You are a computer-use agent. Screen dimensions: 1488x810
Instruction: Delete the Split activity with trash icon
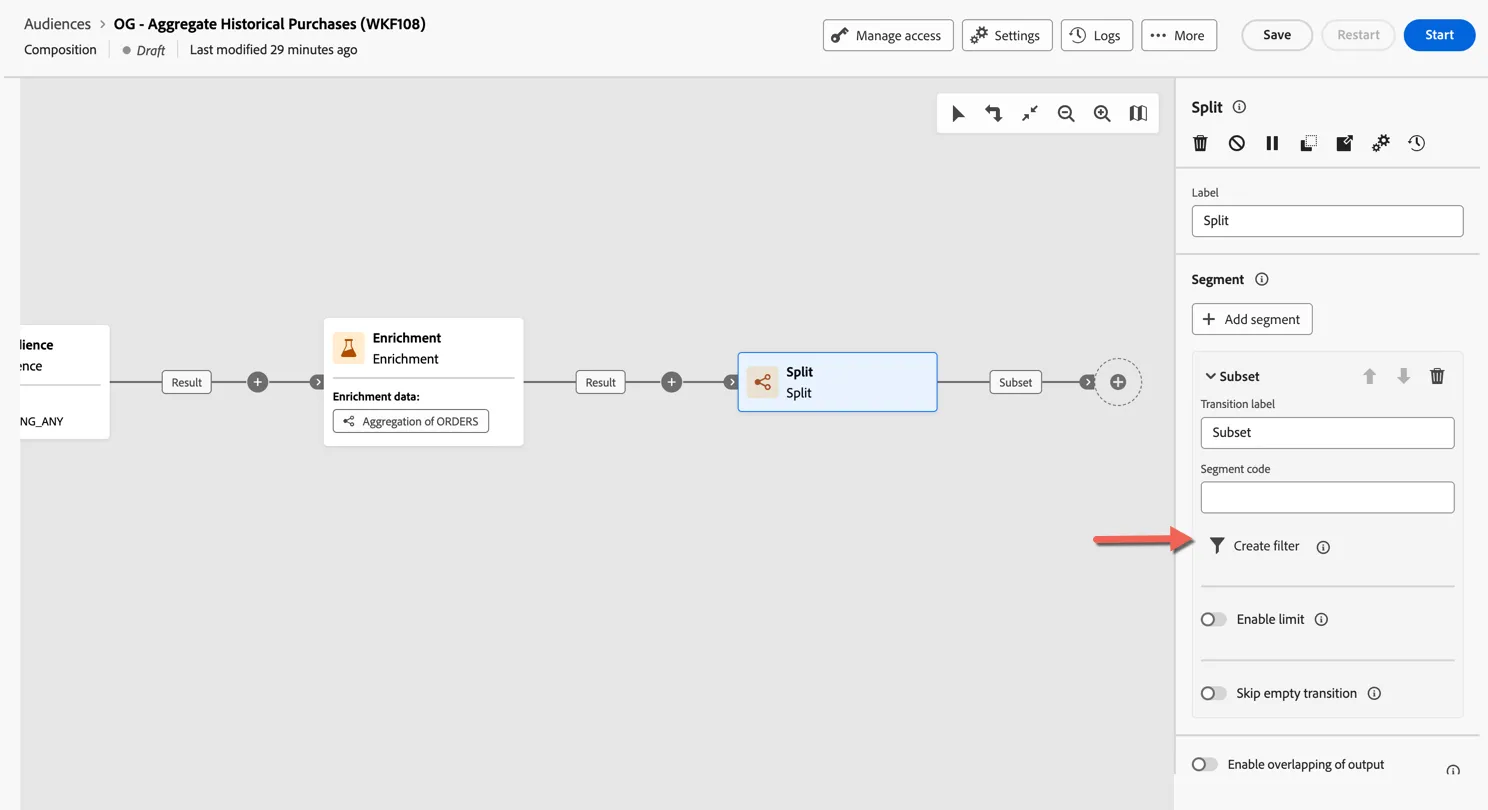pyautogui.click(x=1201, y=143)
